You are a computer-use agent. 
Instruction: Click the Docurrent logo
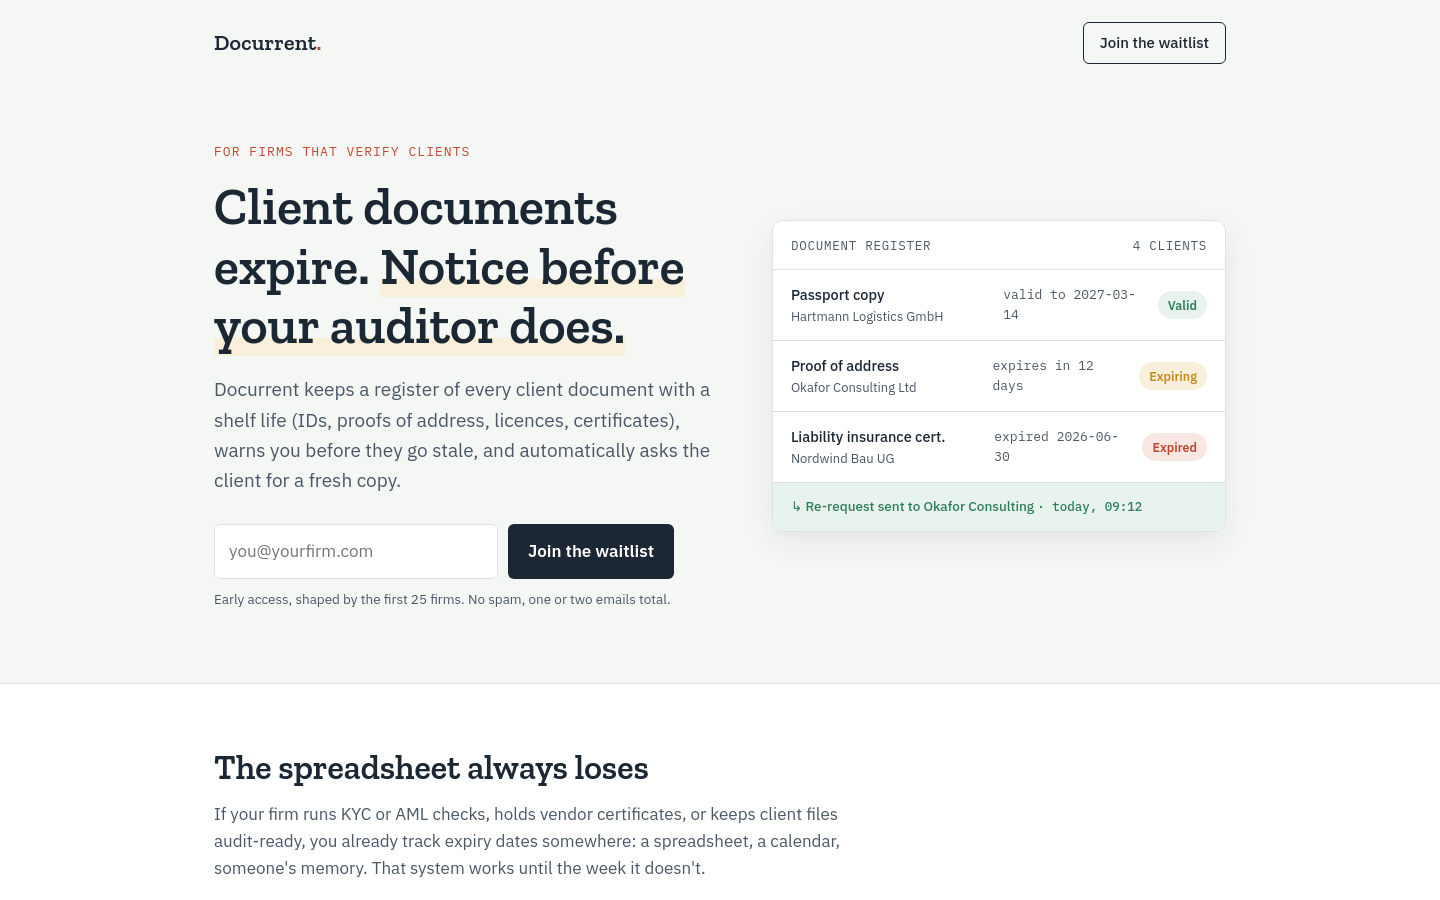click(267, 43)
